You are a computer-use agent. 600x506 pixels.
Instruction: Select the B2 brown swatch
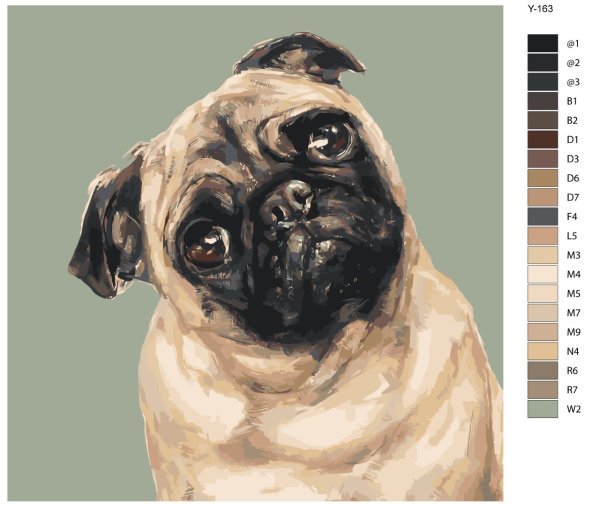tap(542, 120)
